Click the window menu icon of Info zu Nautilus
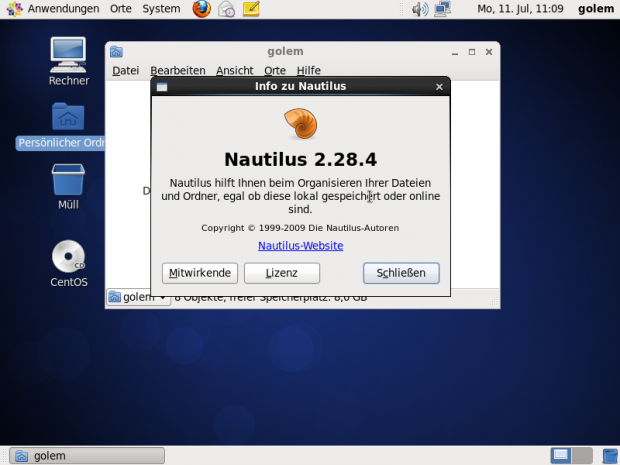This screenshot has height=465, width=620. [x=162, y=87]
